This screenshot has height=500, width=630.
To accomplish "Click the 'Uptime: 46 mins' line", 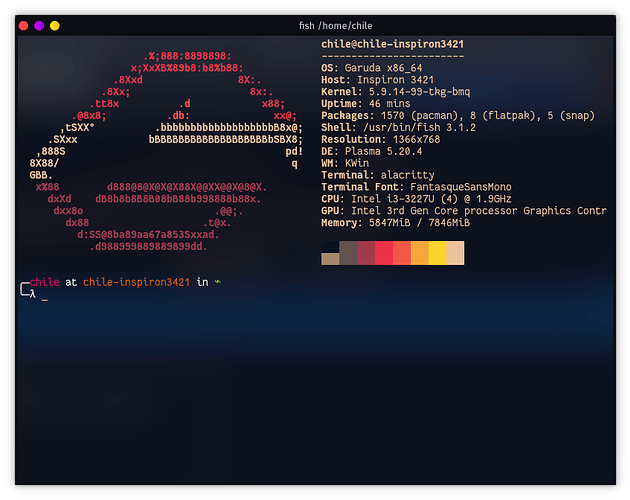I will (x=366, y=104).
